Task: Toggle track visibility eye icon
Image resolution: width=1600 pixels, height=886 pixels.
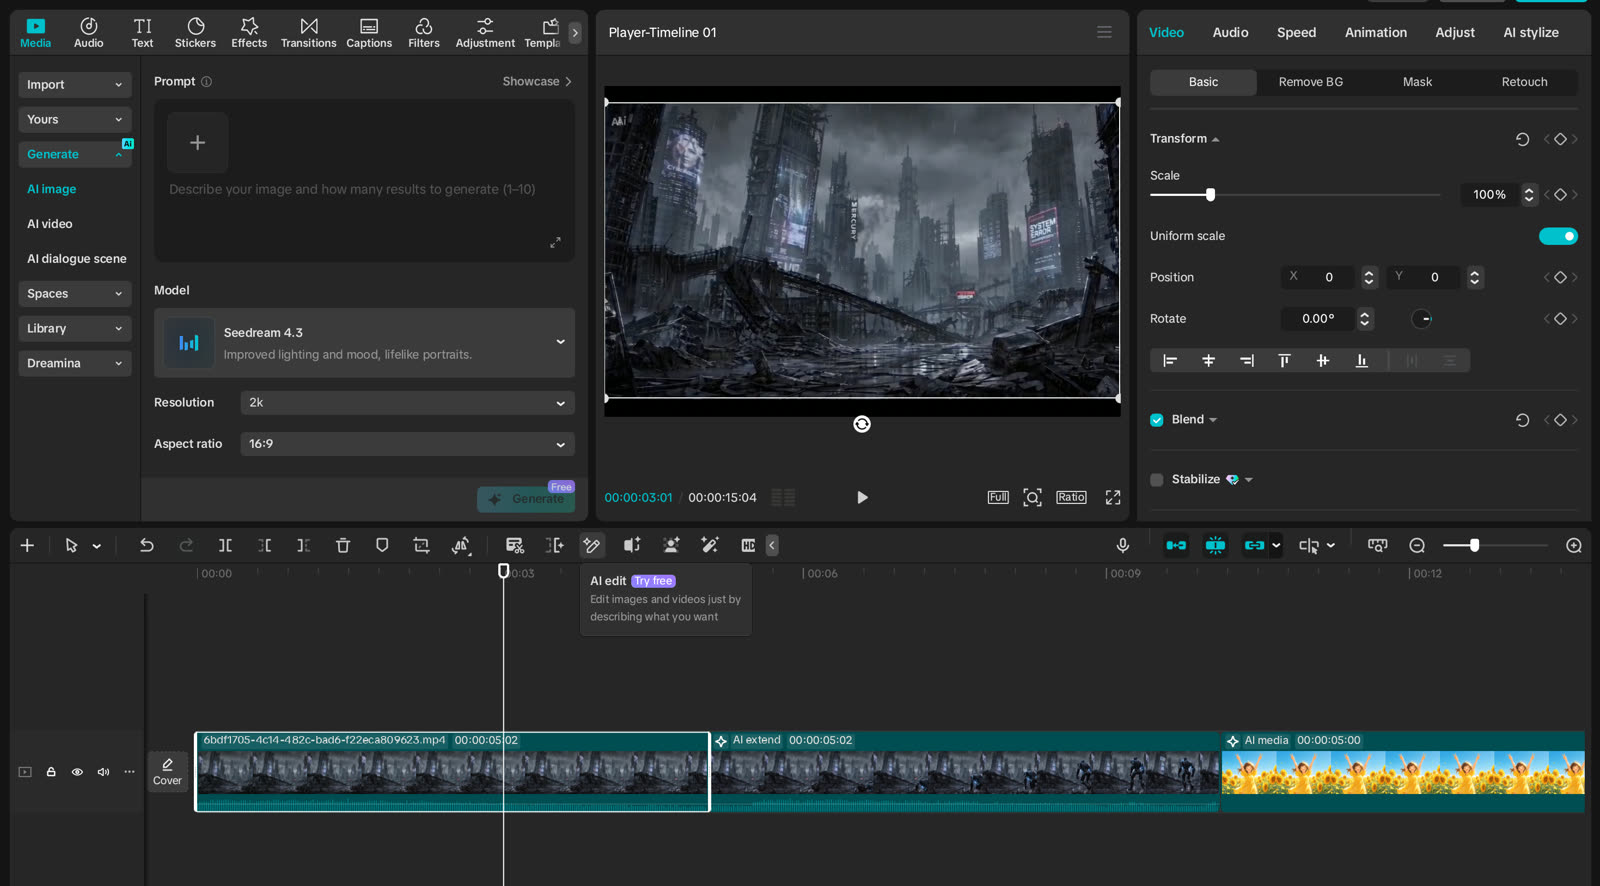Action: click(x=77, y=772)
